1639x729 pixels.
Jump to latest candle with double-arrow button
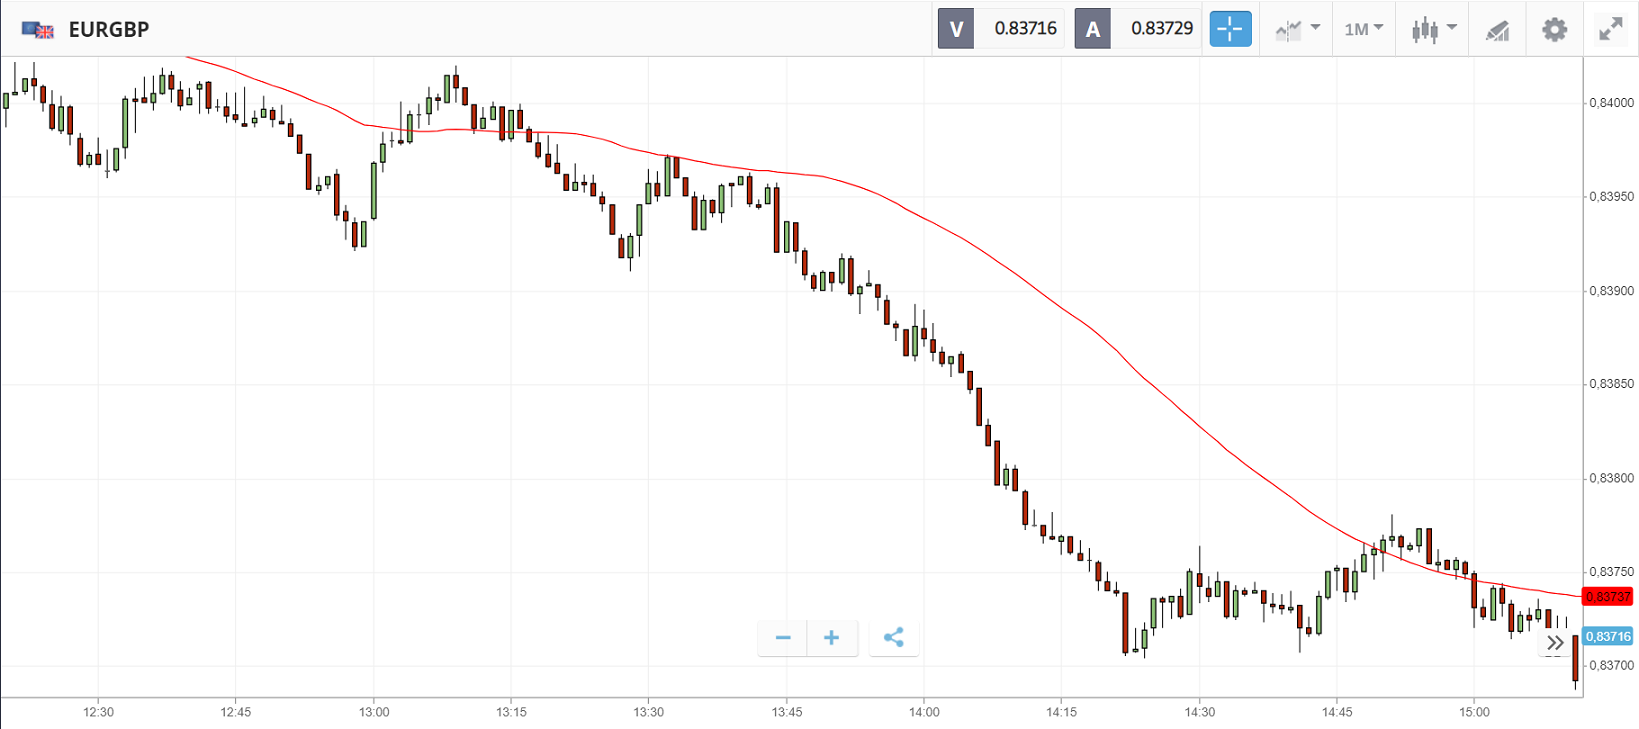pyautogui.click(x=1555, y=643)
